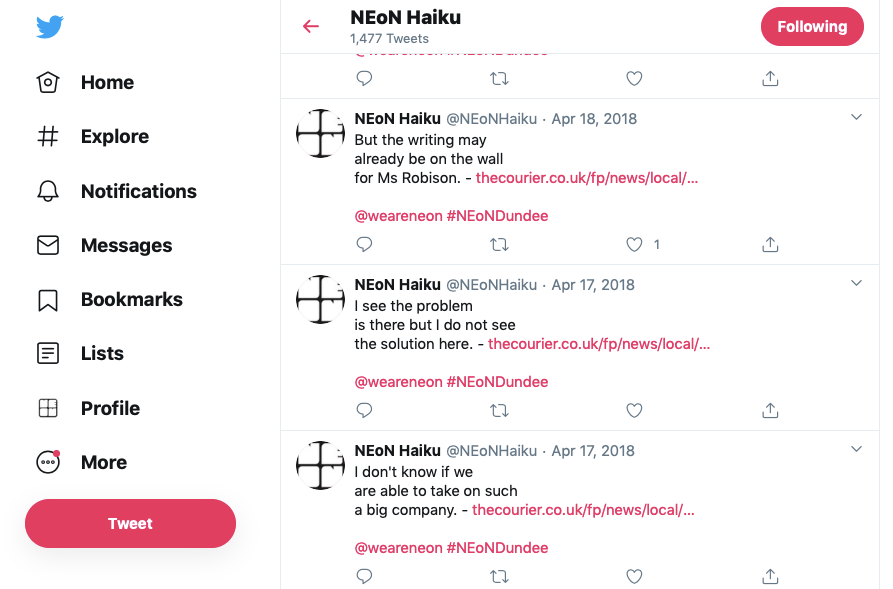
Task: Like the tweet about Ms Robison
Action: (634, 244)
